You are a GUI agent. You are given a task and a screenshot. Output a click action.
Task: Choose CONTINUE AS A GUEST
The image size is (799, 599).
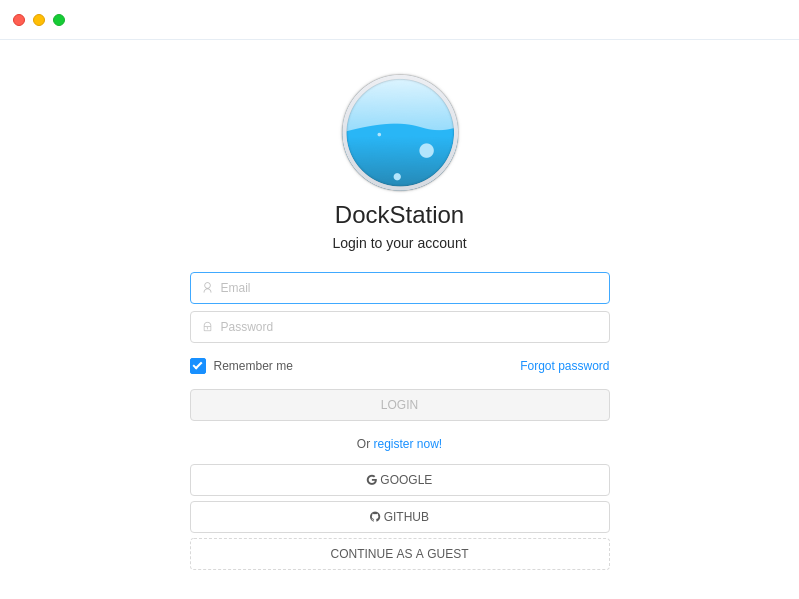click(400, 554)
